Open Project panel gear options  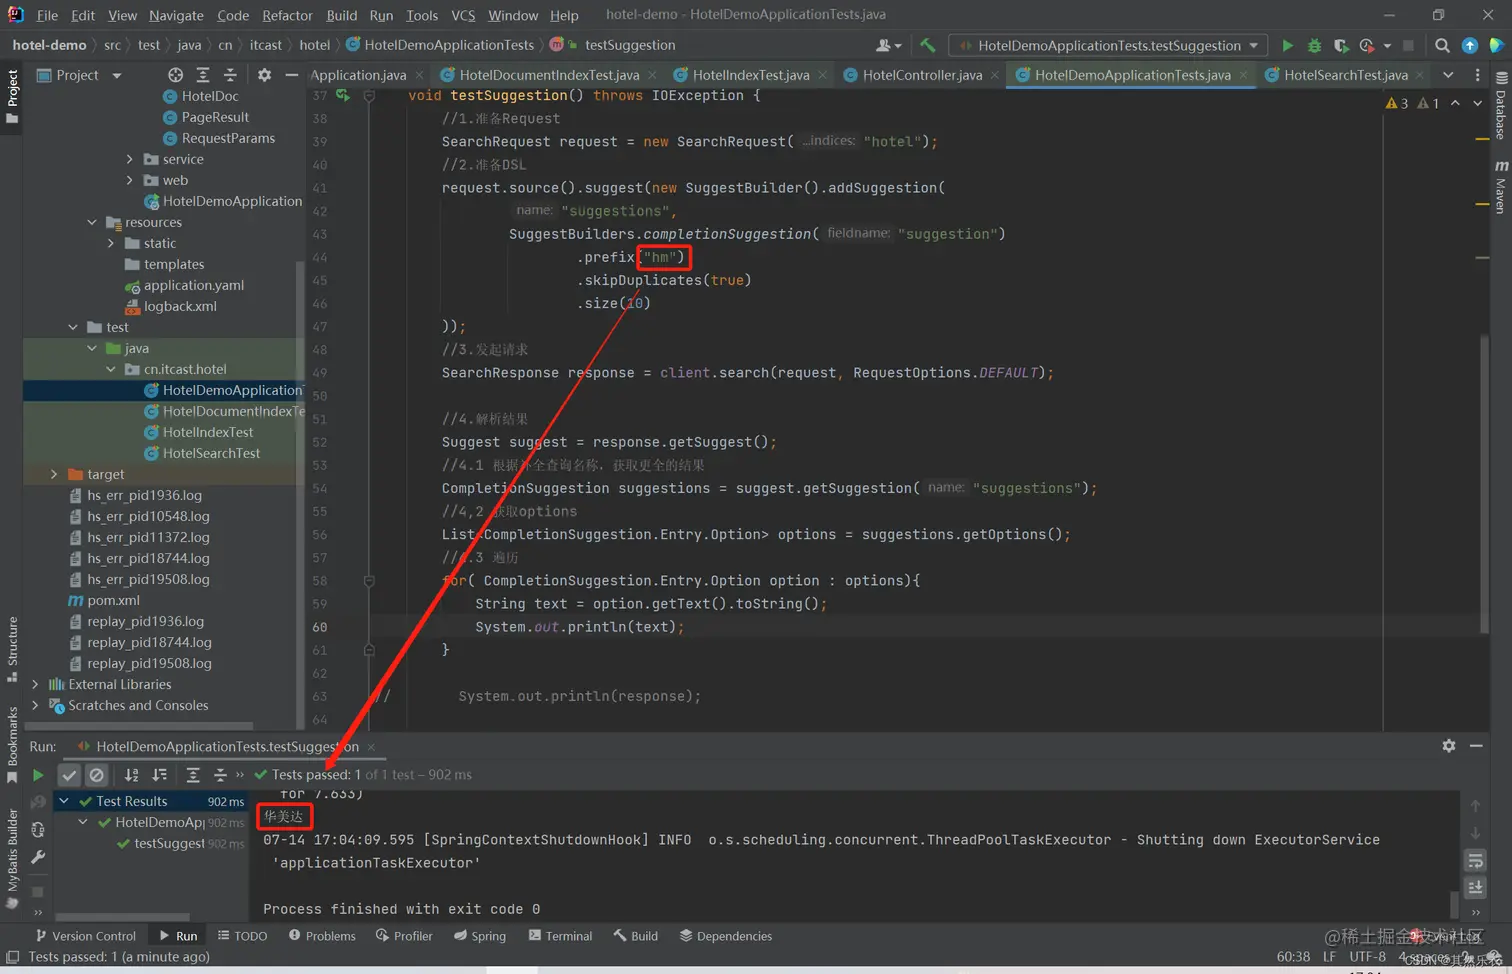[x=264, y=75]
